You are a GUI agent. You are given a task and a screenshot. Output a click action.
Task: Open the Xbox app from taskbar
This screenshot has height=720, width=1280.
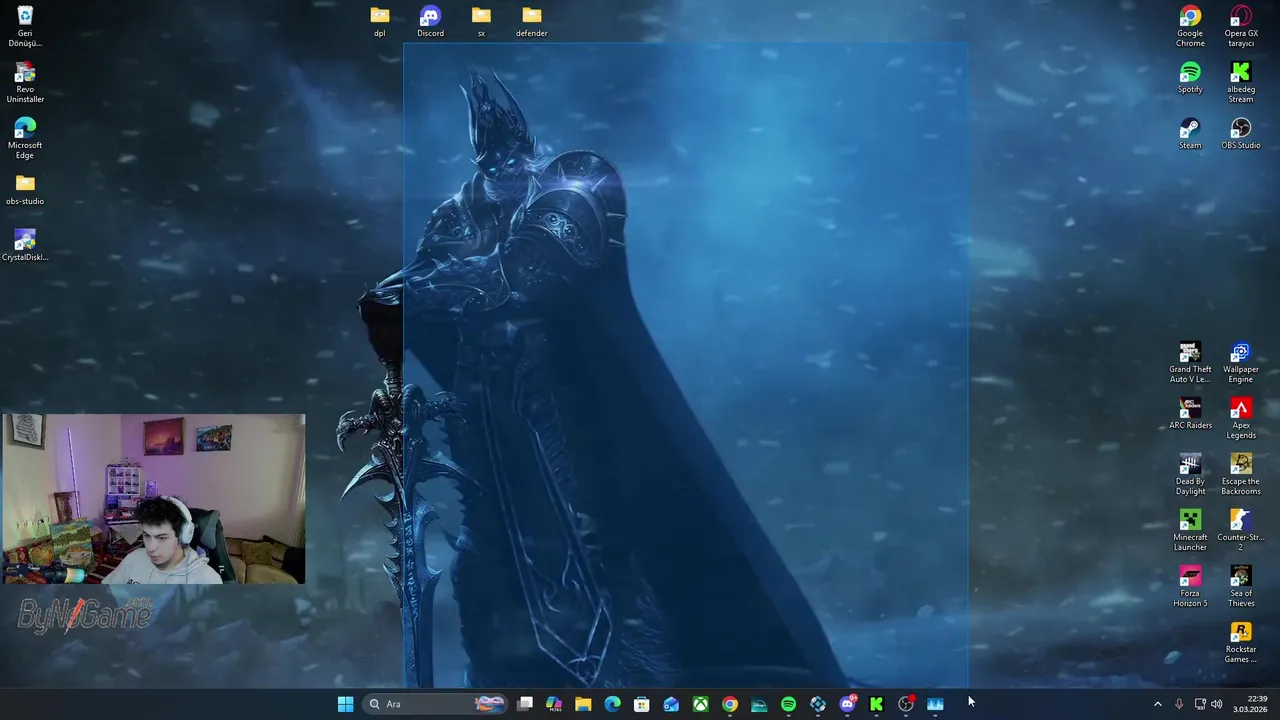700,704
